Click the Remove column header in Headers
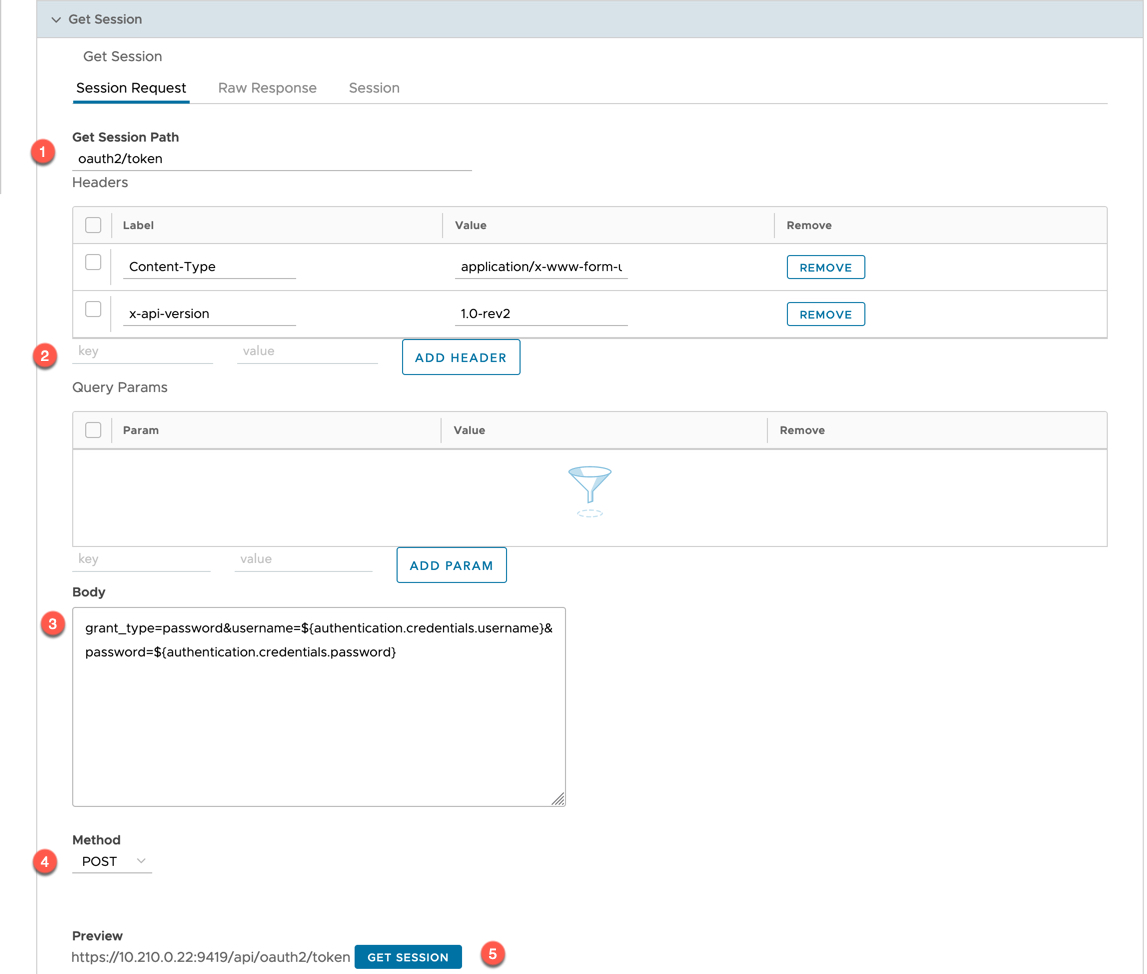This screenshot has height=974, width=1147. 809,225
